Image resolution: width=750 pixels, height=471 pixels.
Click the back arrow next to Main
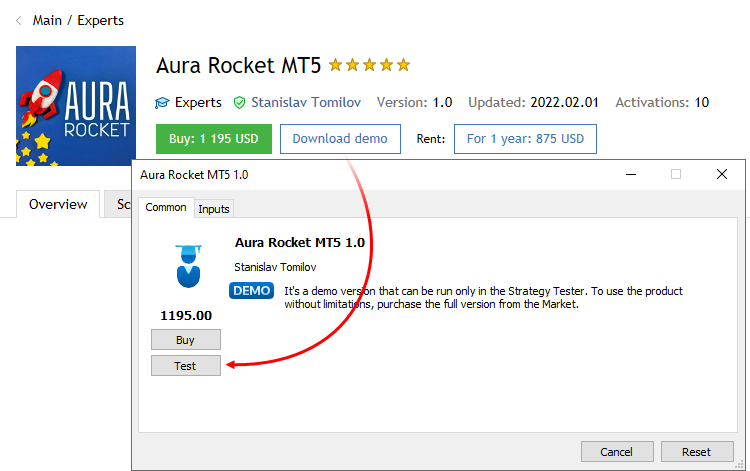pyautogui.click(x=19, y=21)
